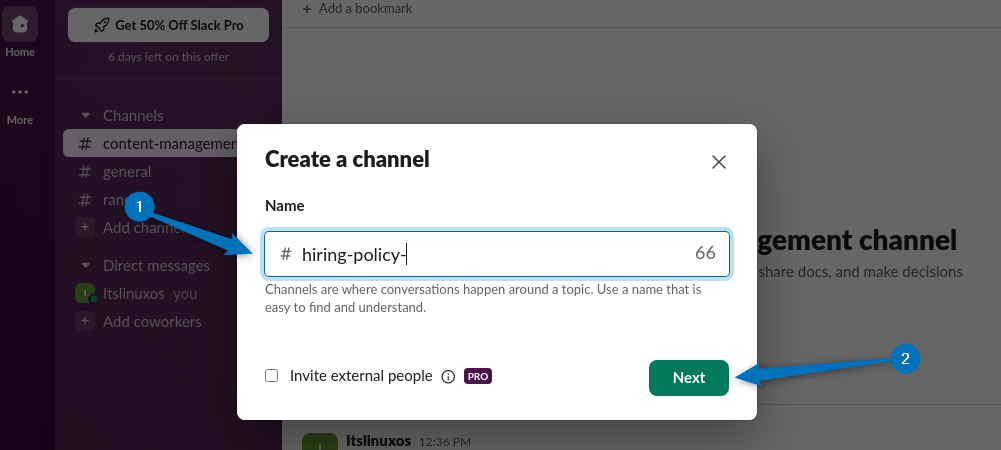Screen dimensions: 1001x450
Task: Close the Create a channel dialog
Action: (718, 162)
